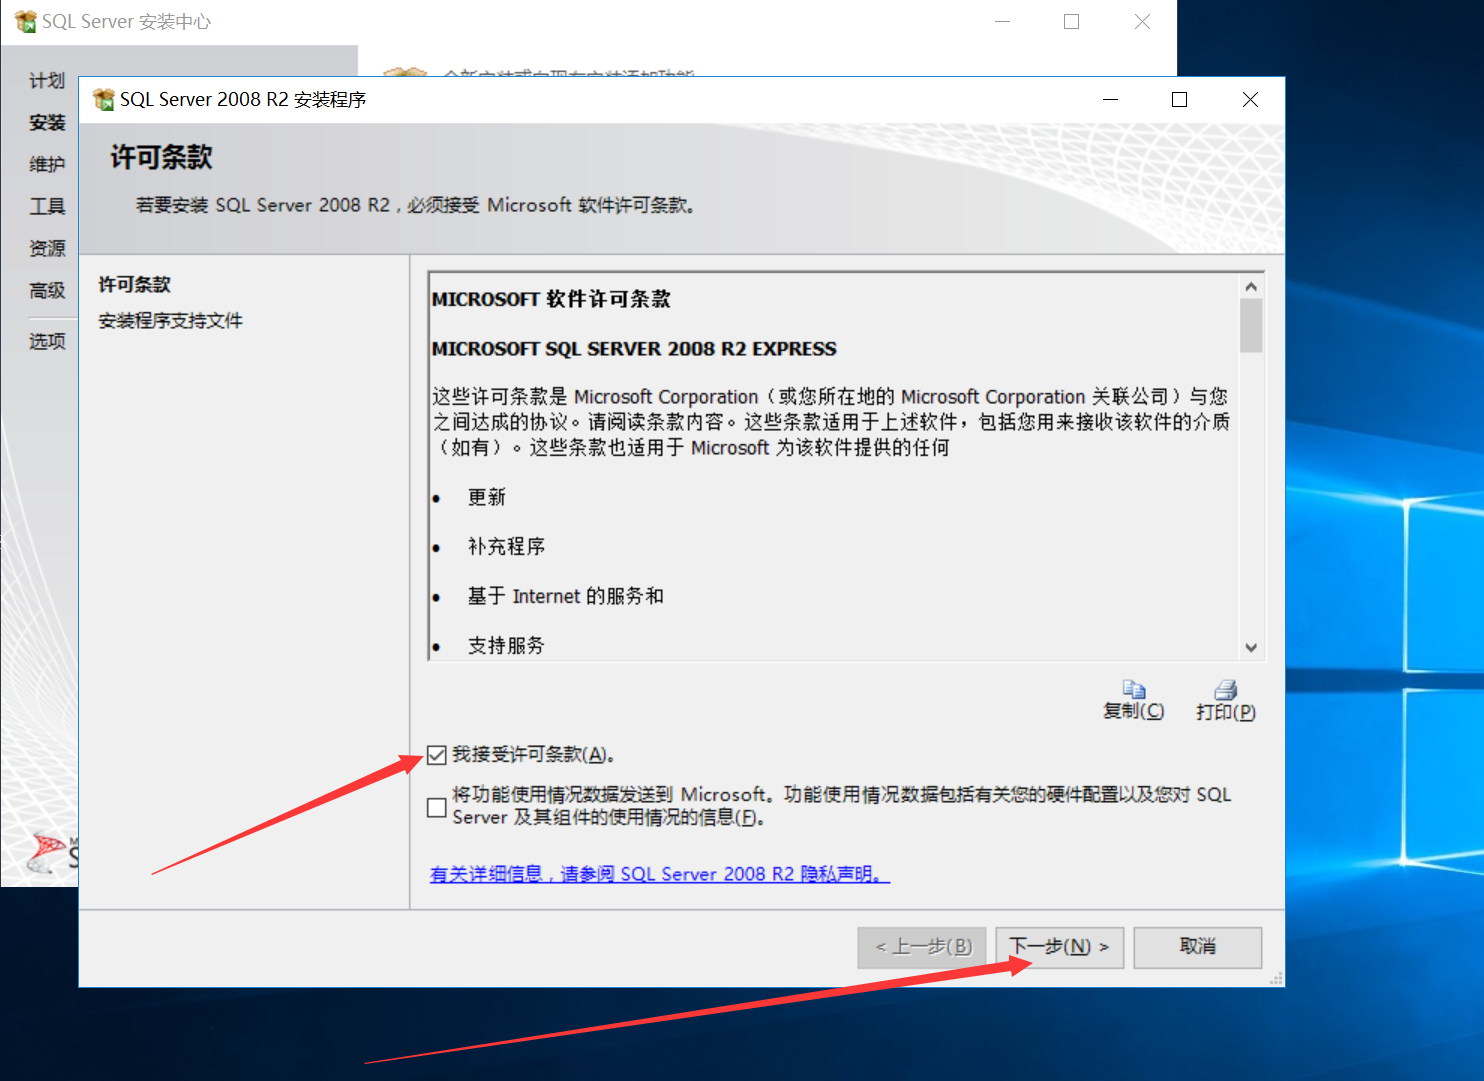Select 资源 in the installation center sidebar
1484x1081 pixels.
click(47, 249)
